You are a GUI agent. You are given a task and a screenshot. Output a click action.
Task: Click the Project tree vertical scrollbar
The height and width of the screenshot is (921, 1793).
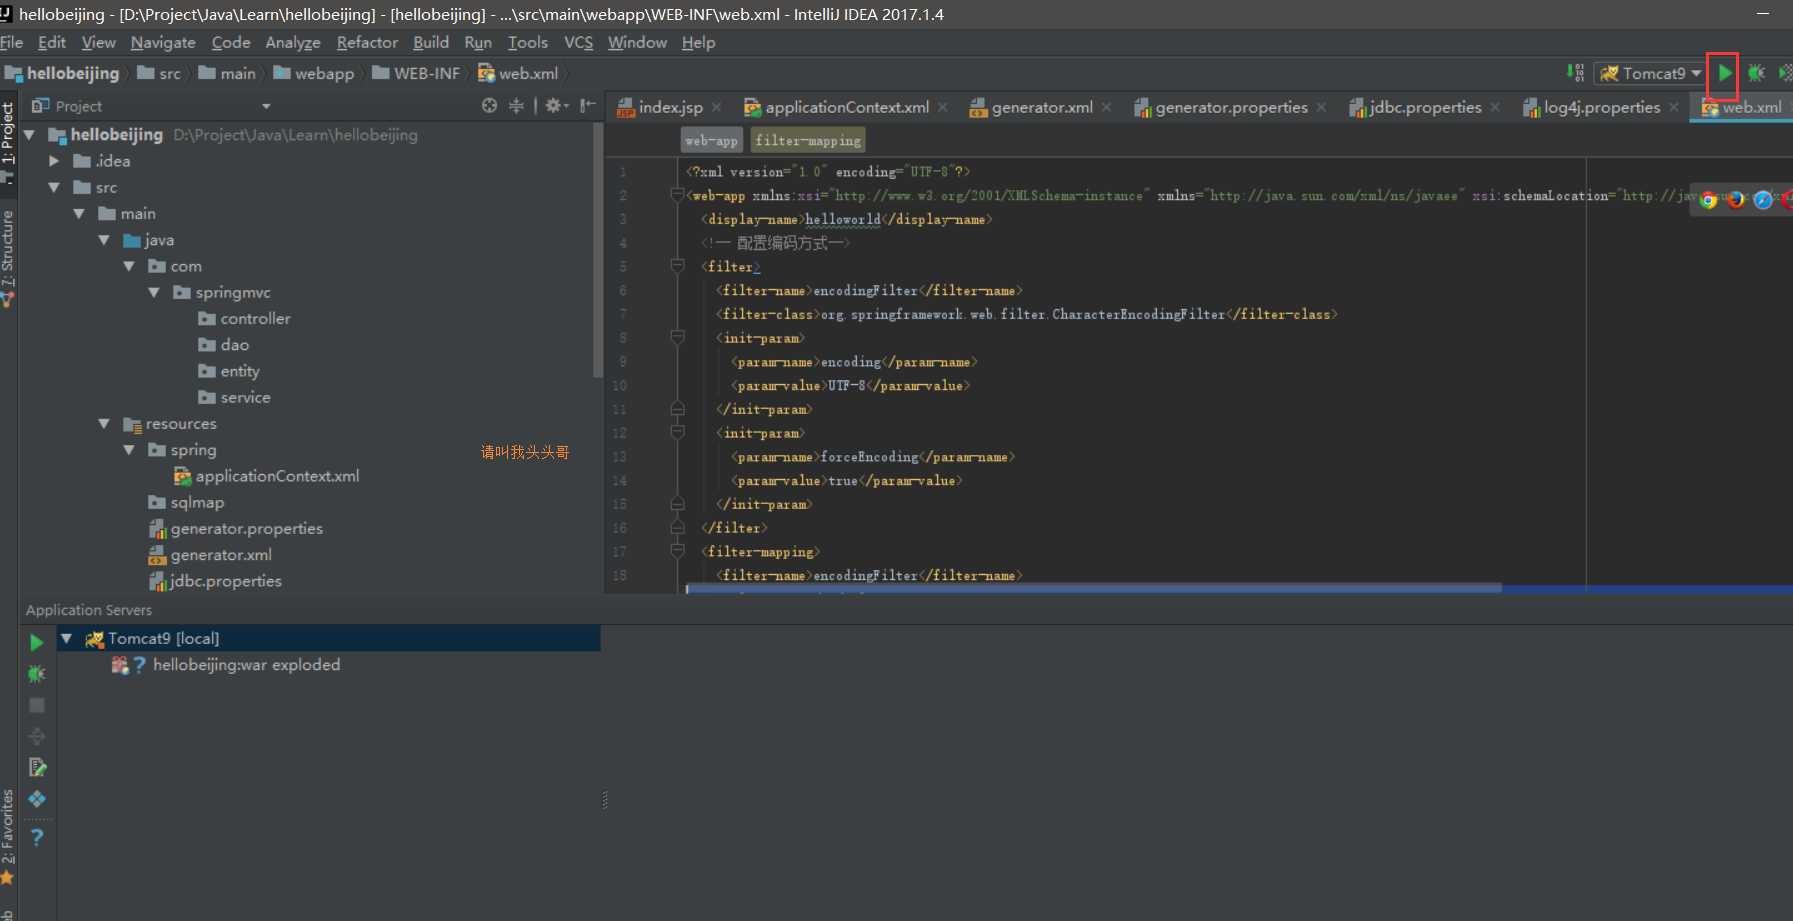(598, 250)
